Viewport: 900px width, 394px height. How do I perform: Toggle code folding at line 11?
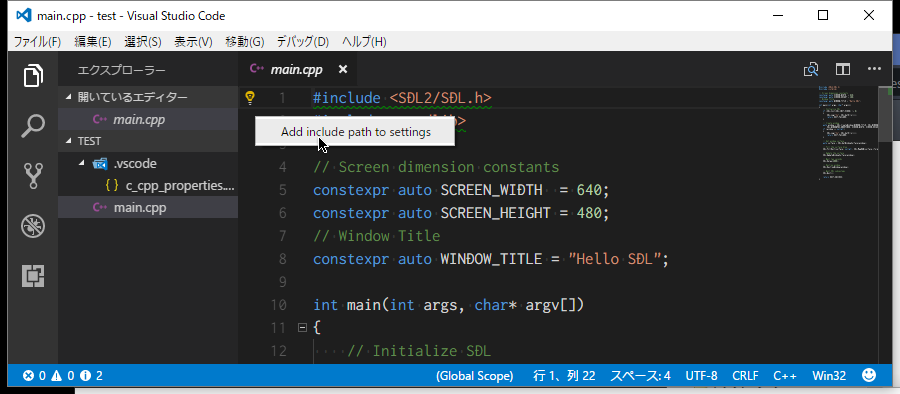point(302,328)
